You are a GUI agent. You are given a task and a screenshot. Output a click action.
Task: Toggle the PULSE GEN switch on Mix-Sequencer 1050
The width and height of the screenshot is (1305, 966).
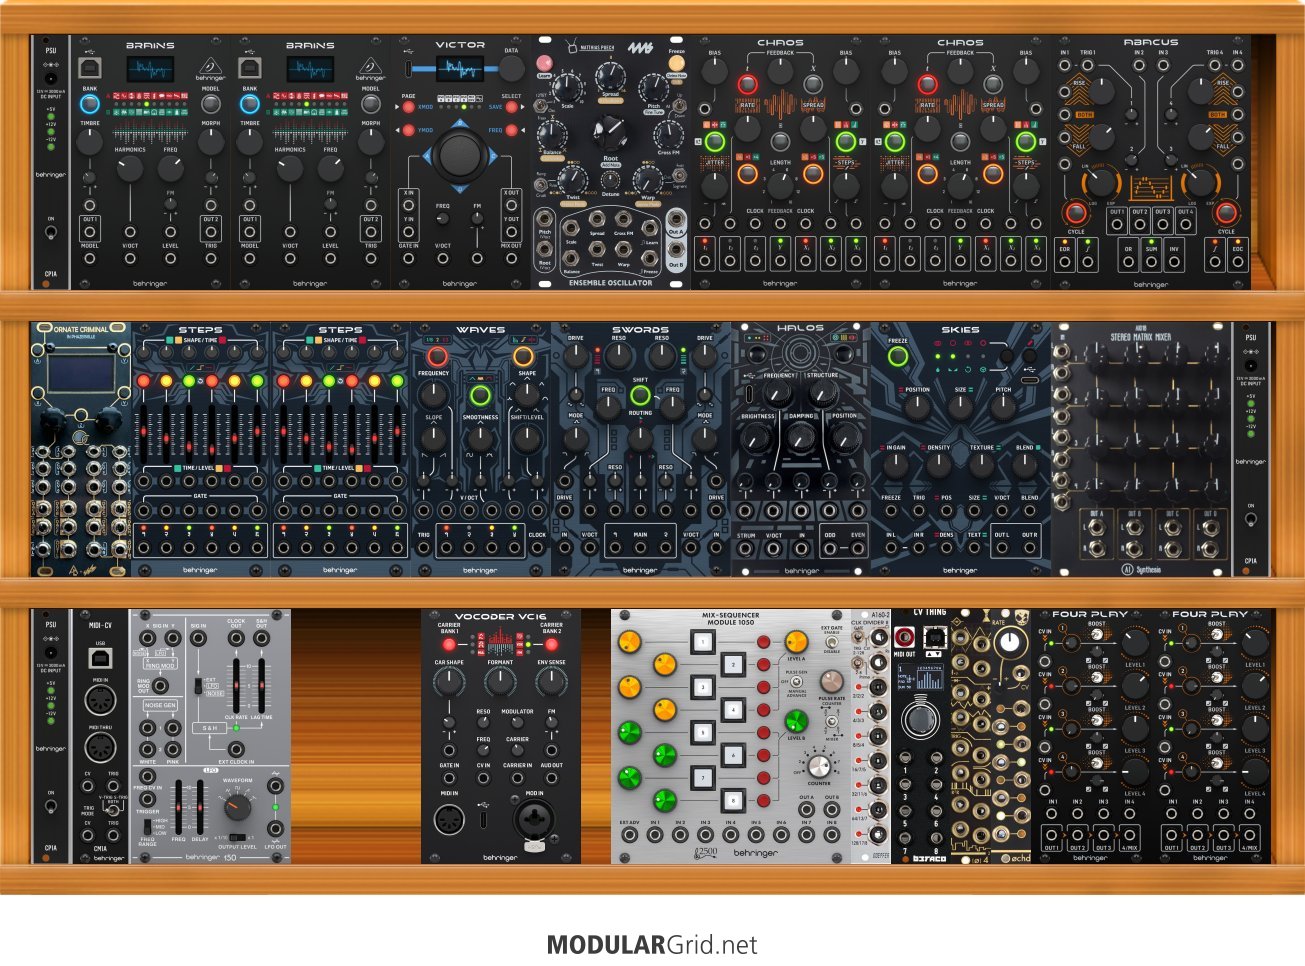pos(796,681)
